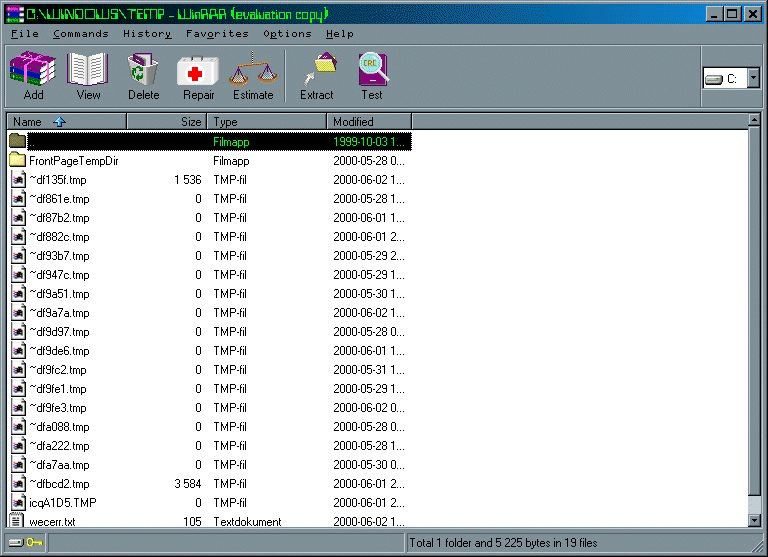
Task: Select file ~df882c.tmp
Action: click(x=59, y=237)
